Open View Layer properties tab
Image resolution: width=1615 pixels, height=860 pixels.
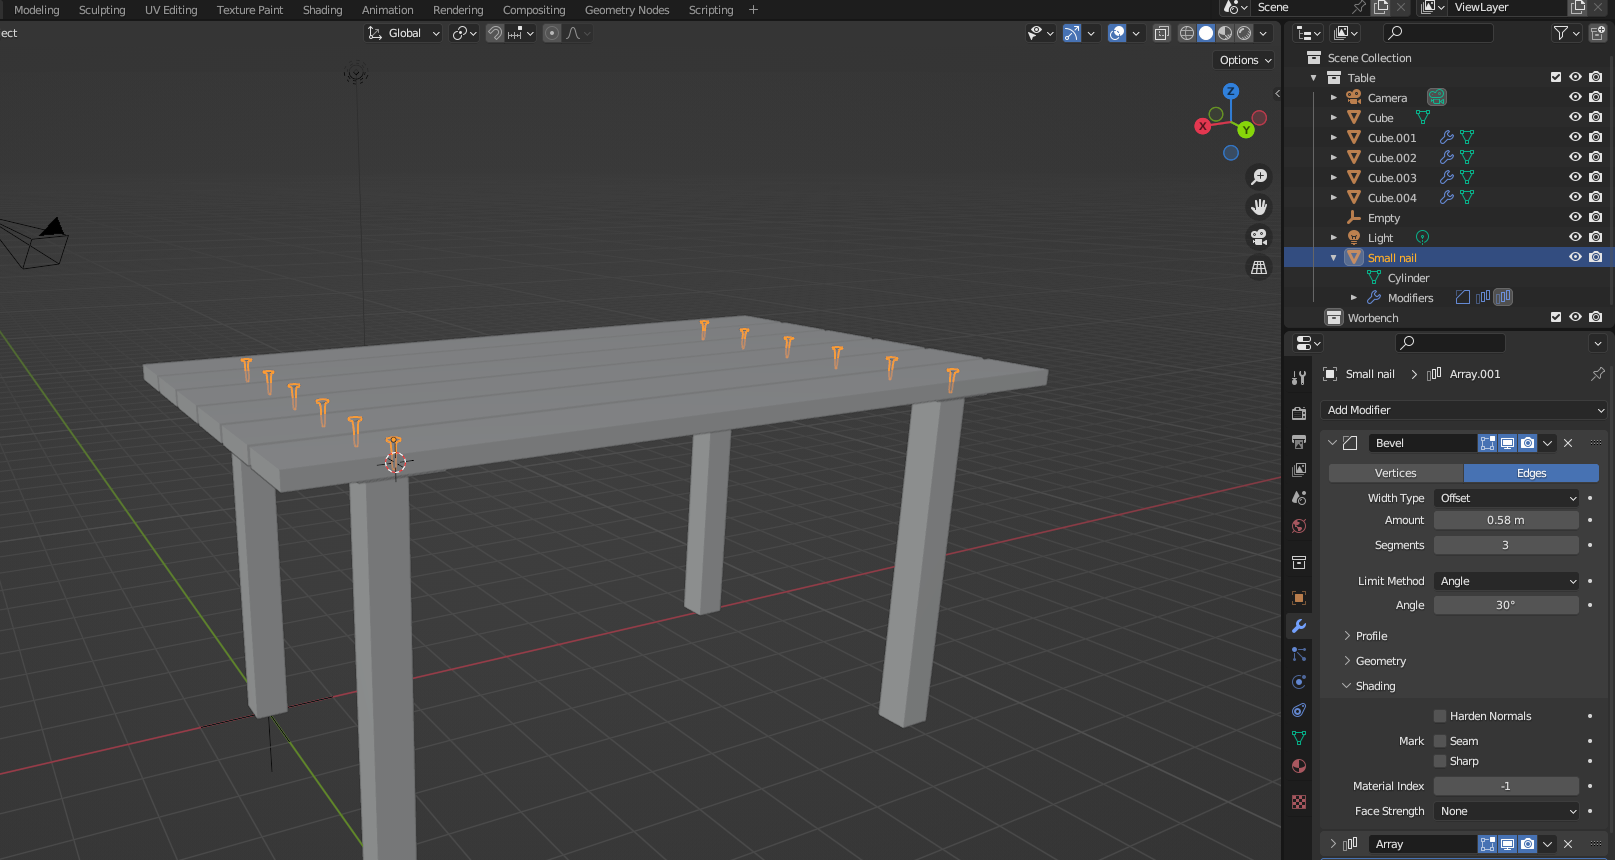coord(1299,469)
